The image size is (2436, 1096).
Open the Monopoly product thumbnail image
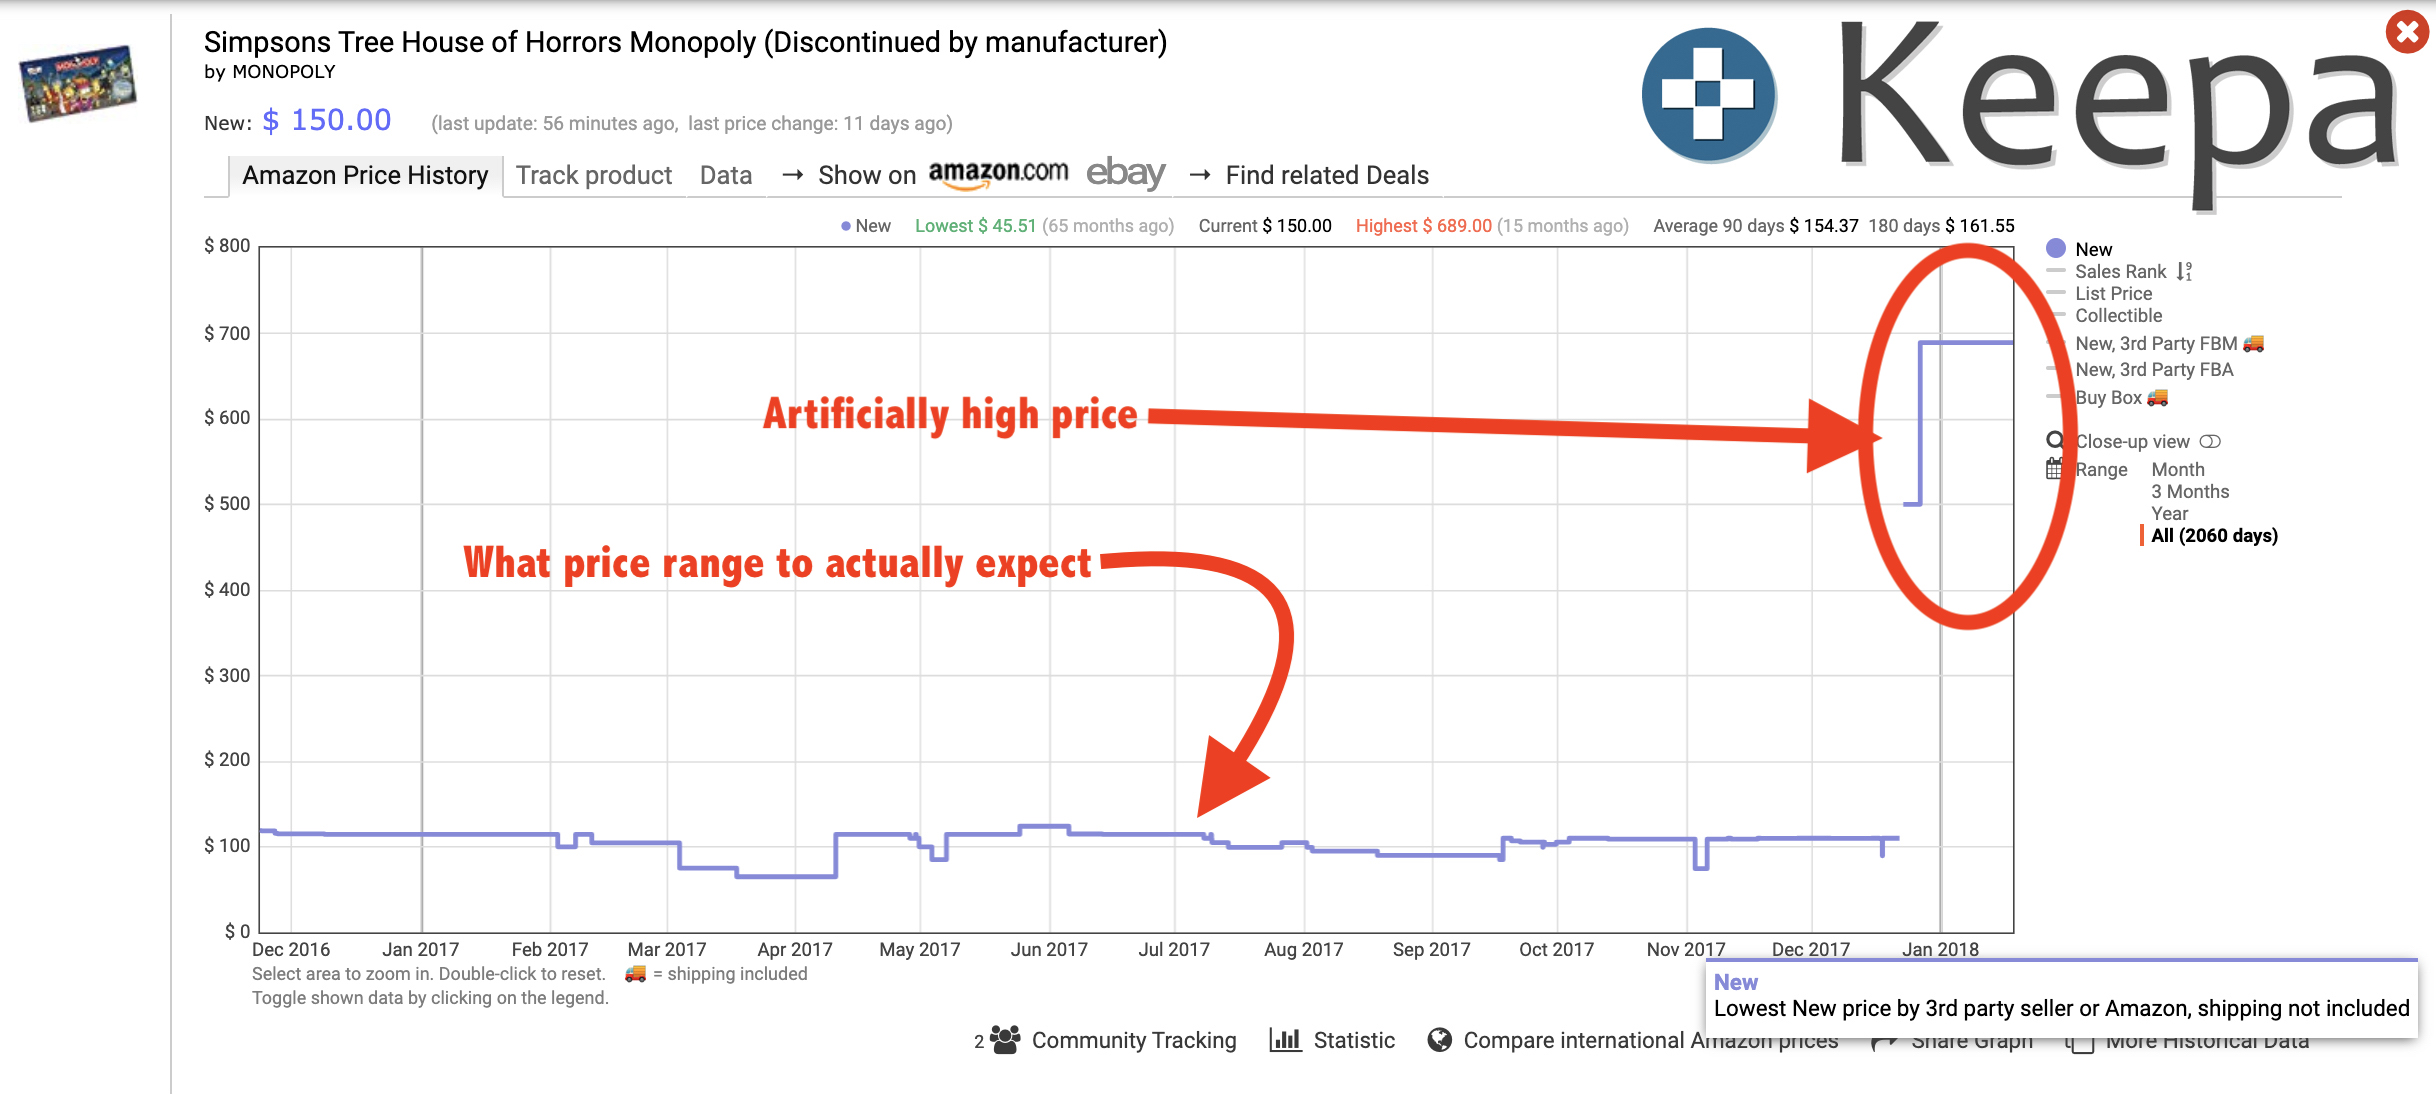78,82
